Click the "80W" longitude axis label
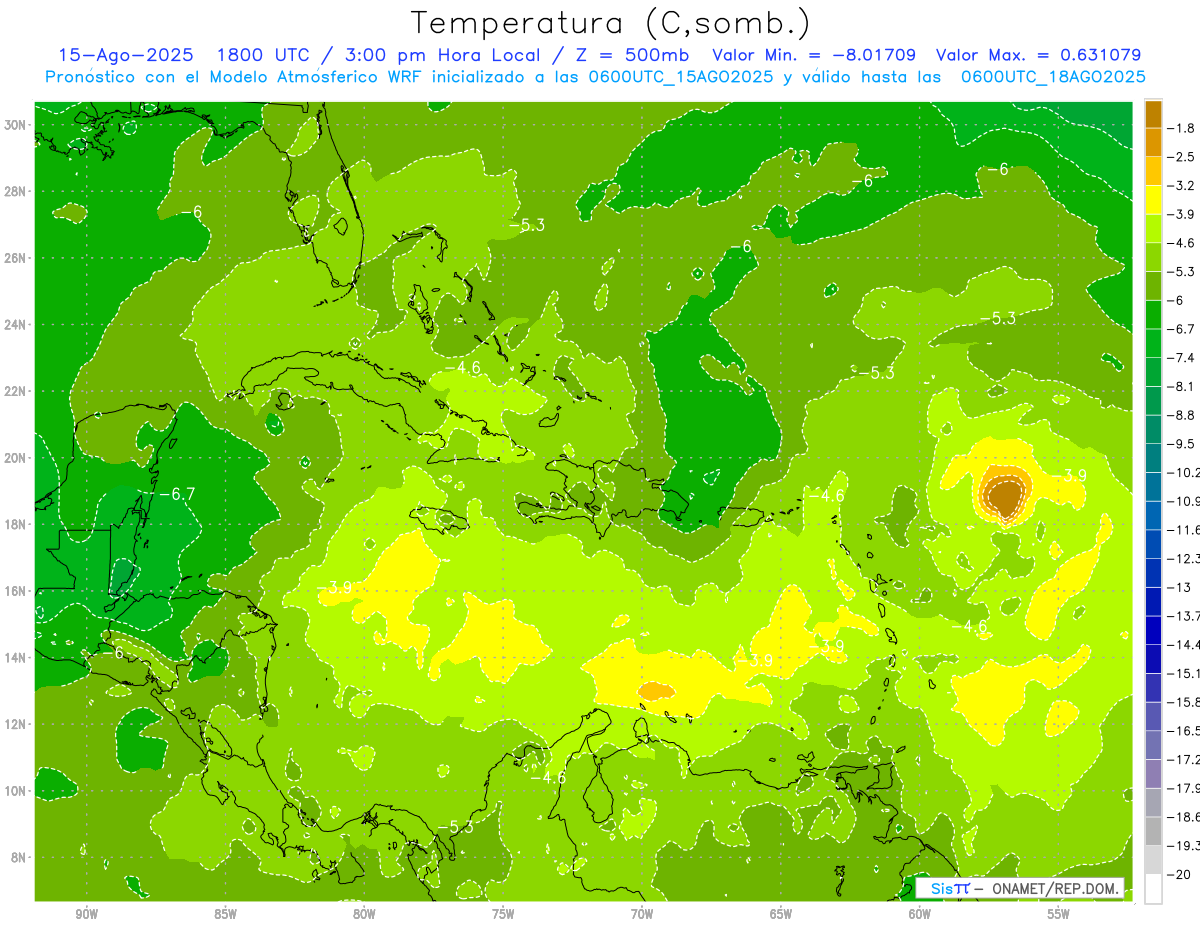 (x=364, y=914)
